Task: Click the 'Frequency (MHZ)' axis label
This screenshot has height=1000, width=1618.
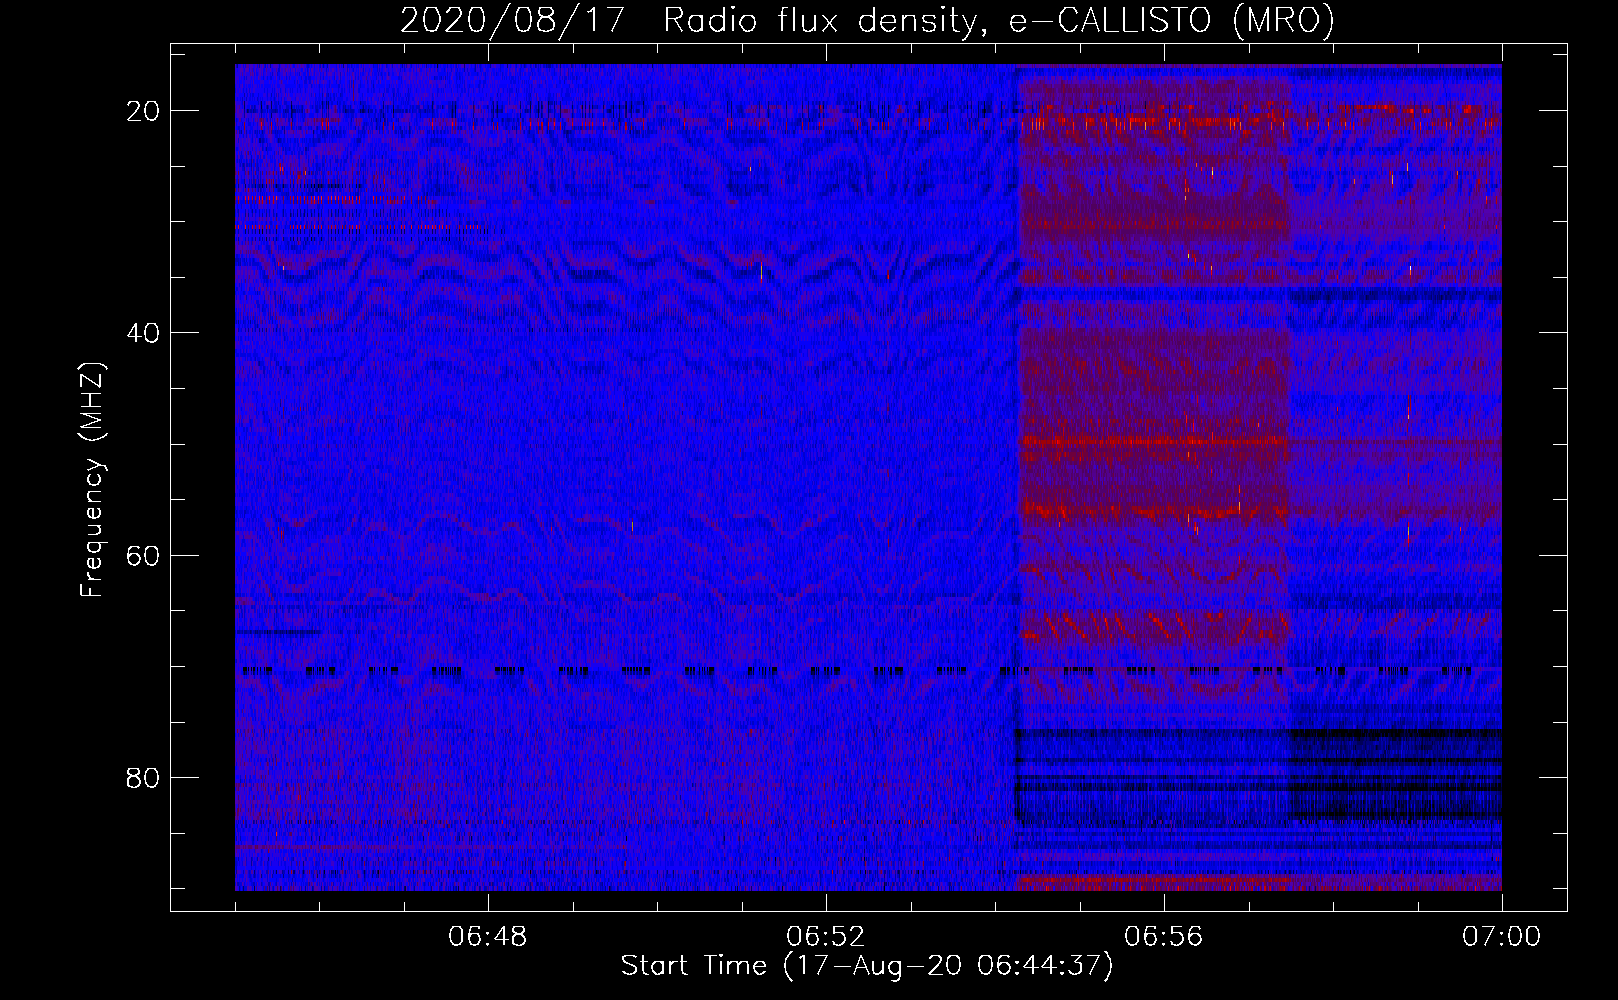Action: click(92, 479)
